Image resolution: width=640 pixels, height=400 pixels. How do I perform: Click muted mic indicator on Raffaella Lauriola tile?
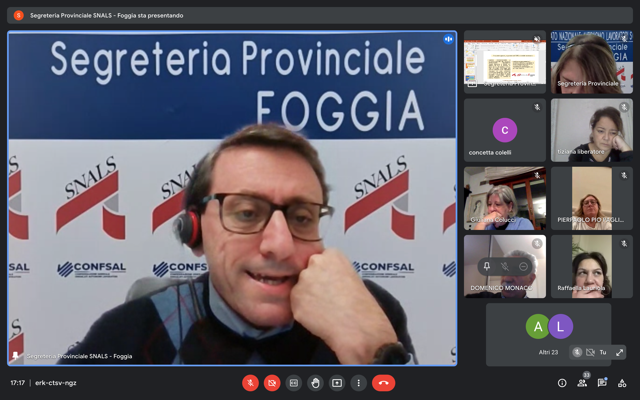click(x=624, y=244)
